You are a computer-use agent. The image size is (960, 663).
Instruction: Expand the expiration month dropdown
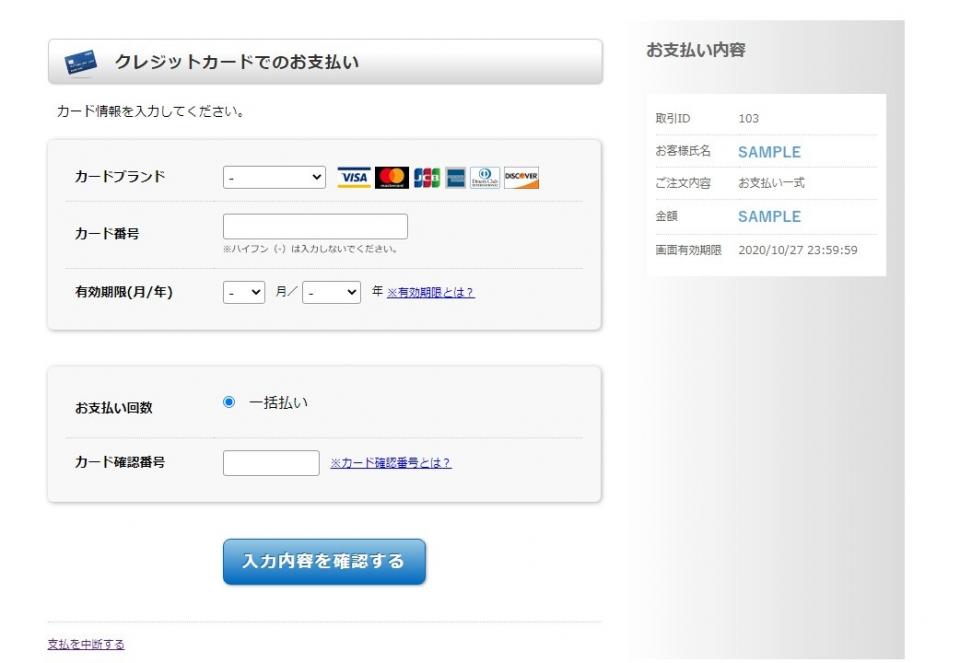[x=244, y=292]
